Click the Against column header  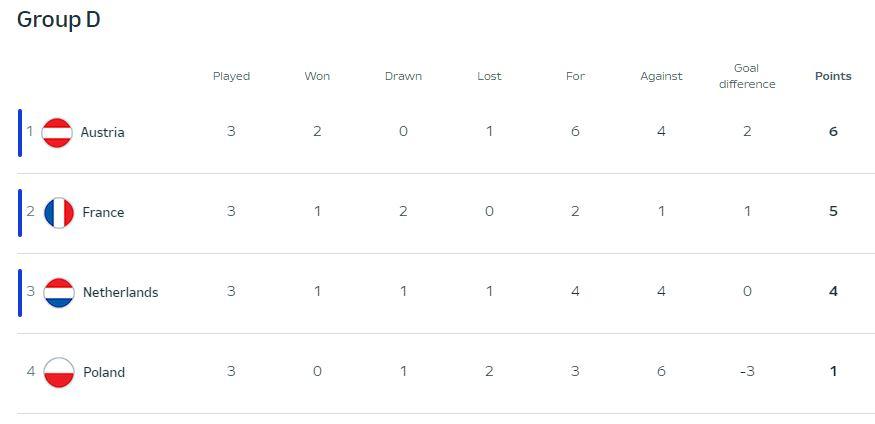click(661, 76)
